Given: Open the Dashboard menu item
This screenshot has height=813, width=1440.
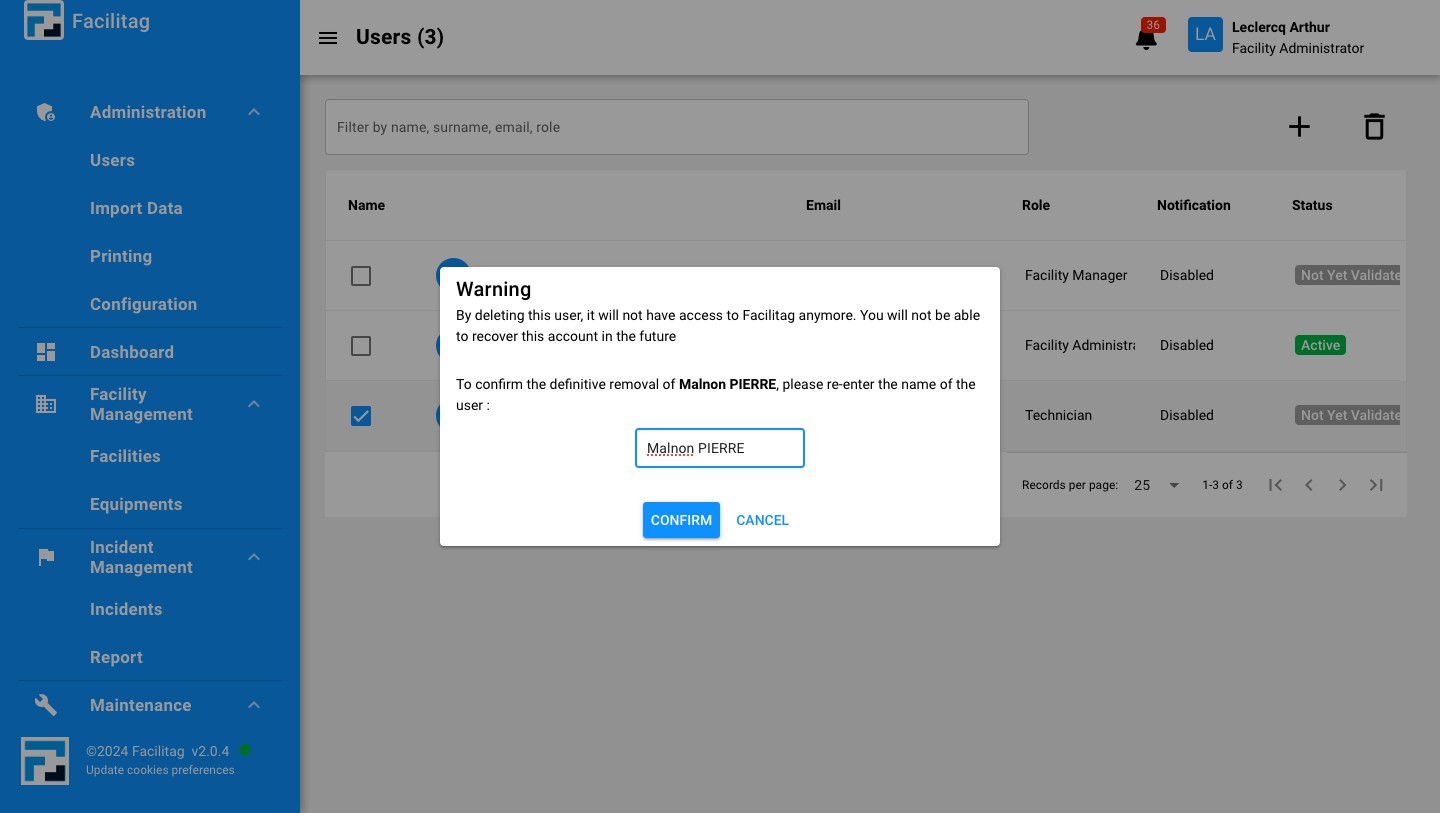Looking at the screenshot, I should pyautogui.click(x=131, y=352).
